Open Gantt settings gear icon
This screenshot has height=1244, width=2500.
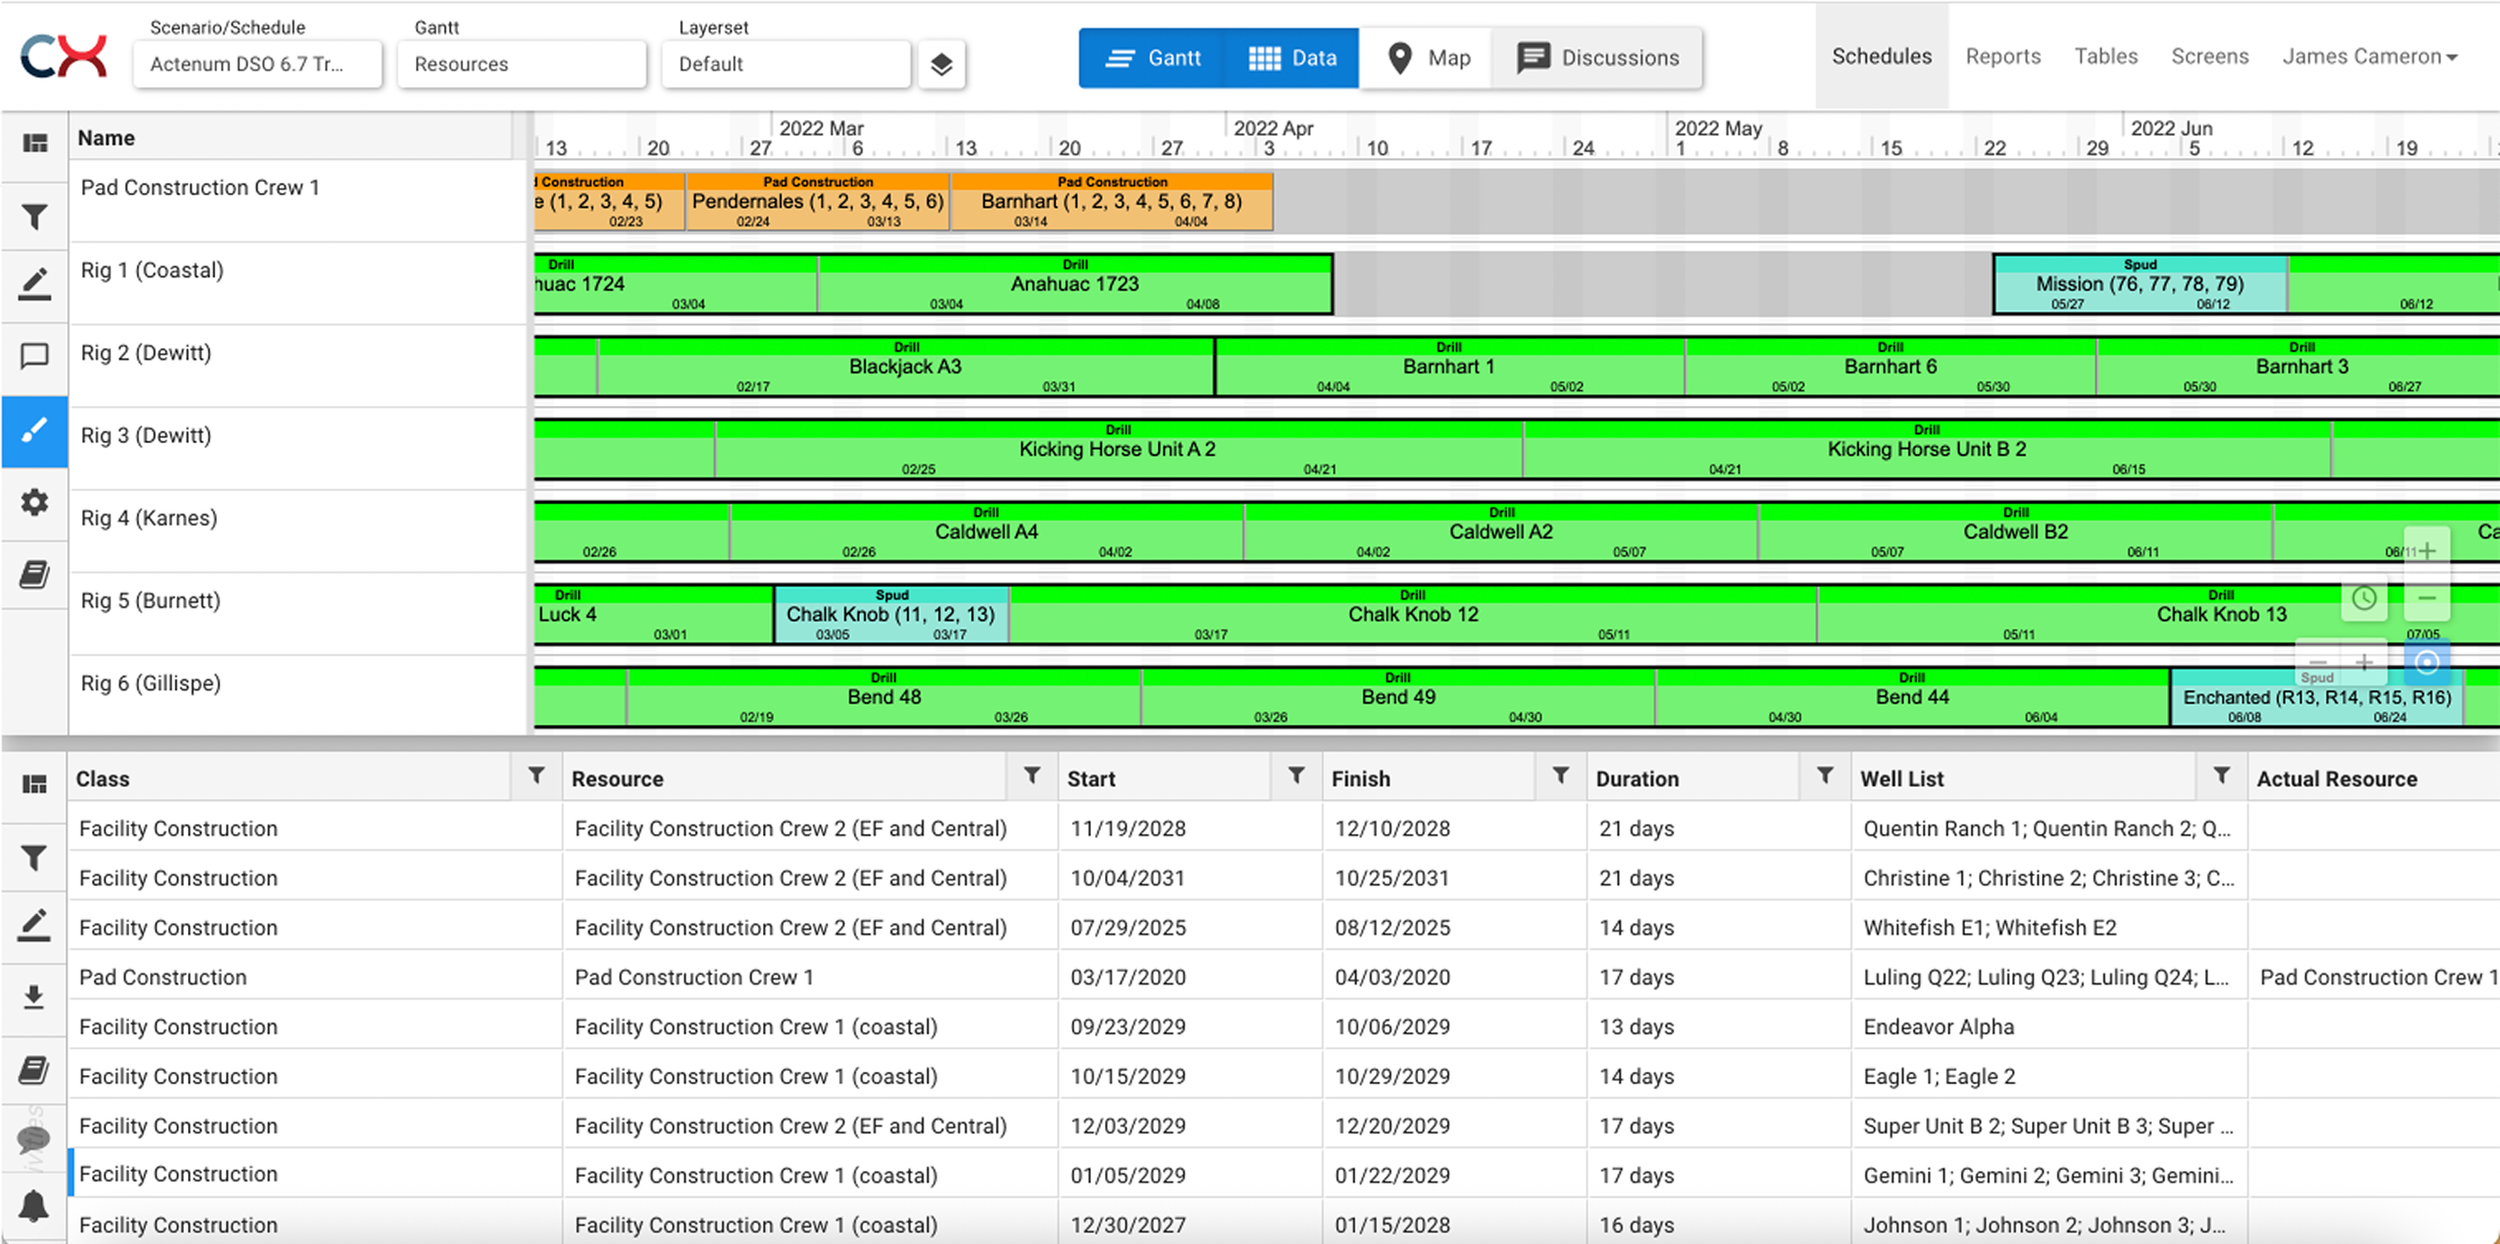[35, 502]
